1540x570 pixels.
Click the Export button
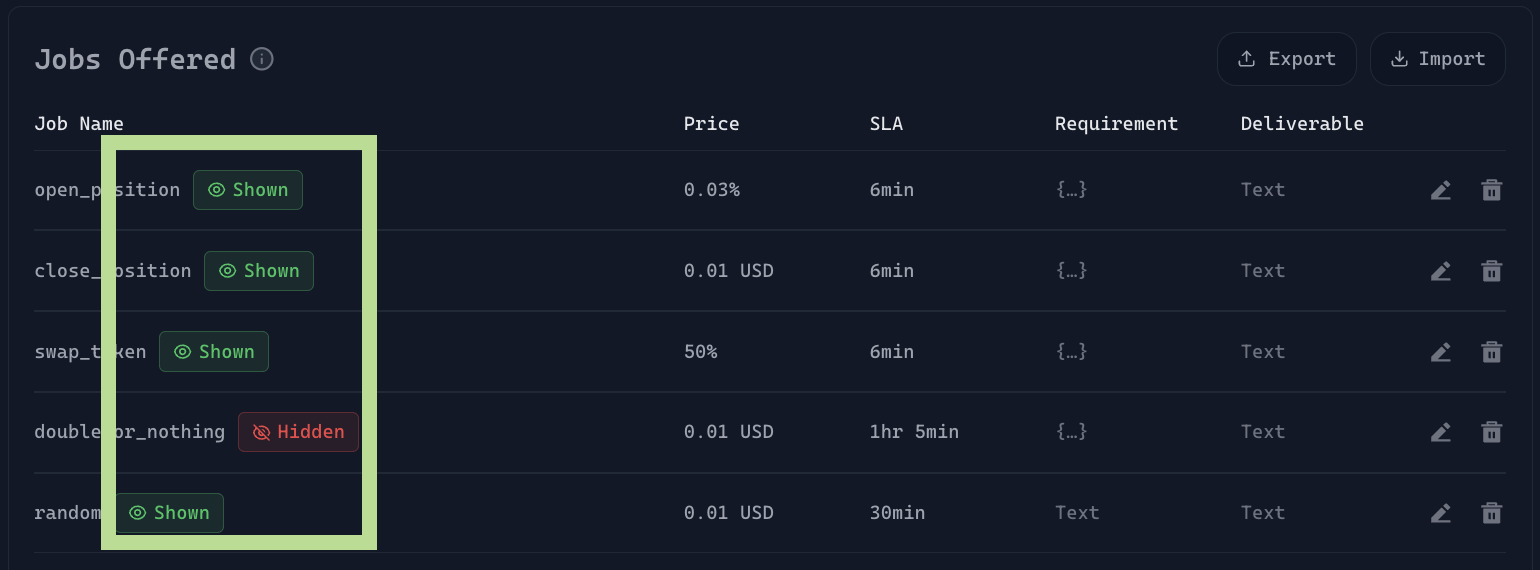(1286, 59)
